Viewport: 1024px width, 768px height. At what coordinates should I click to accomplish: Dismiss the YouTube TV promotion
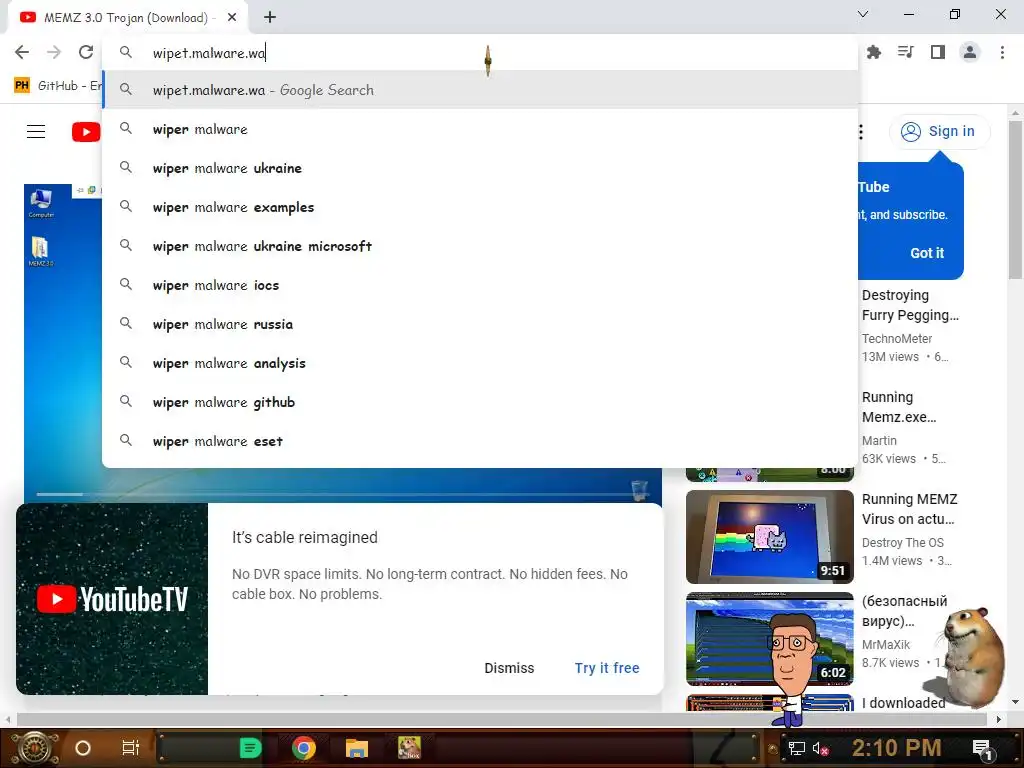coord(509,668)
